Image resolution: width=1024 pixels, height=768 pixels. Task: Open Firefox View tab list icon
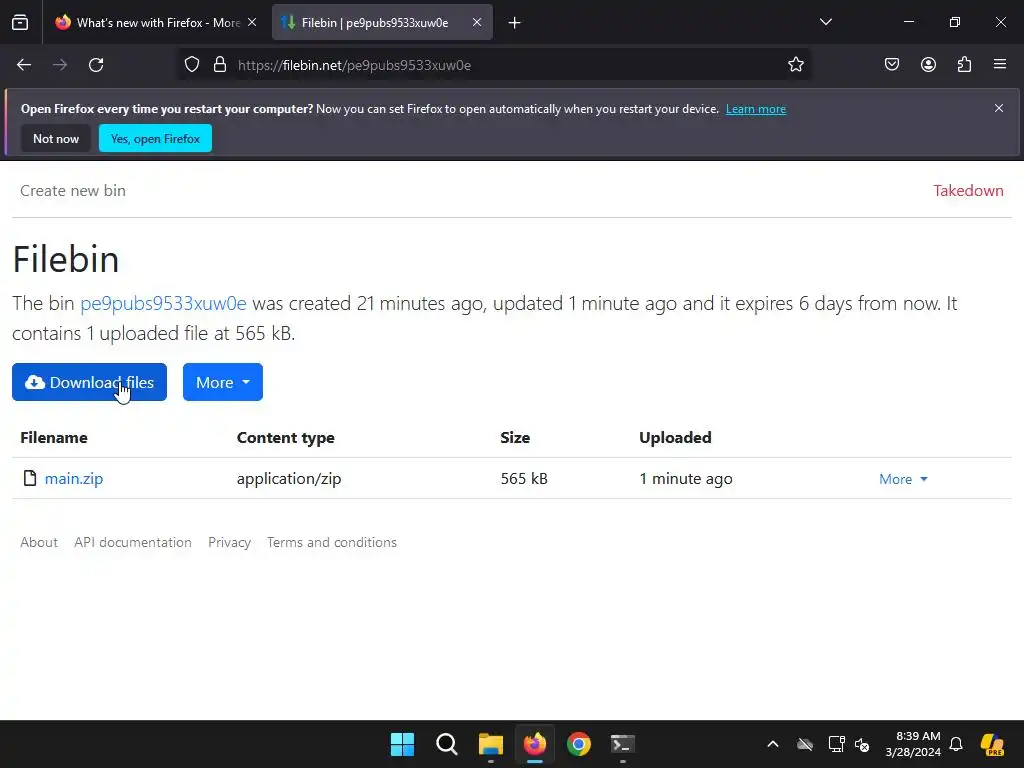coord(20,23)
